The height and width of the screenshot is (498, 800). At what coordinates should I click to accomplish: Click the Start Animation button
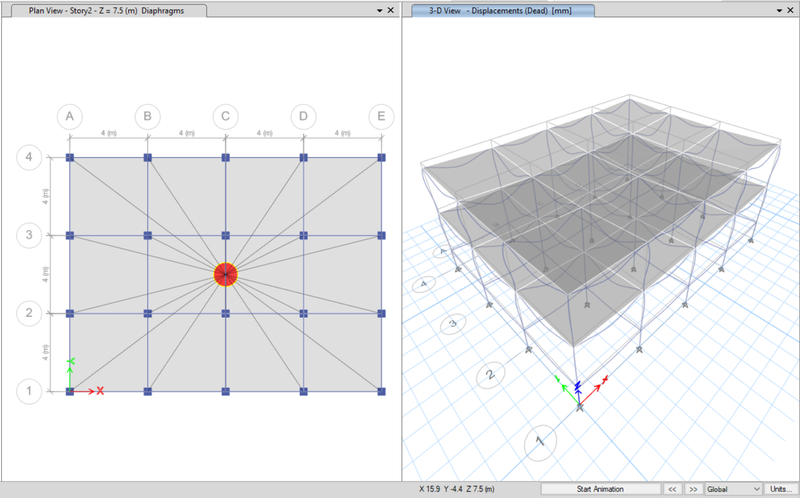600,489
